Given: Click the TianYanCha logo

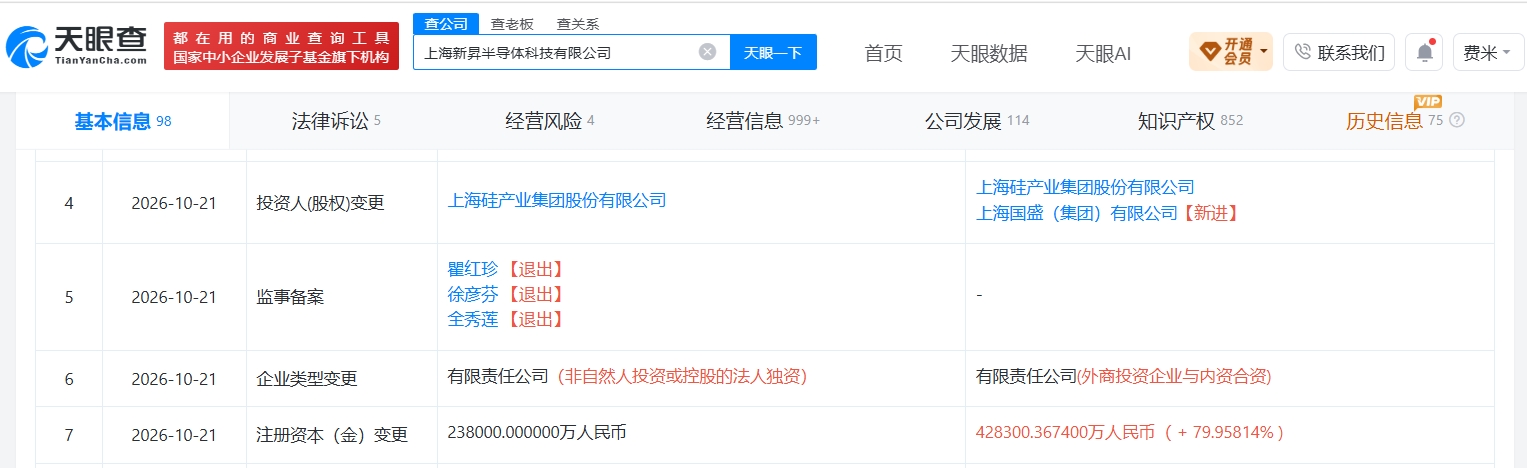Looking at the screenshot, I should point(77,45).
